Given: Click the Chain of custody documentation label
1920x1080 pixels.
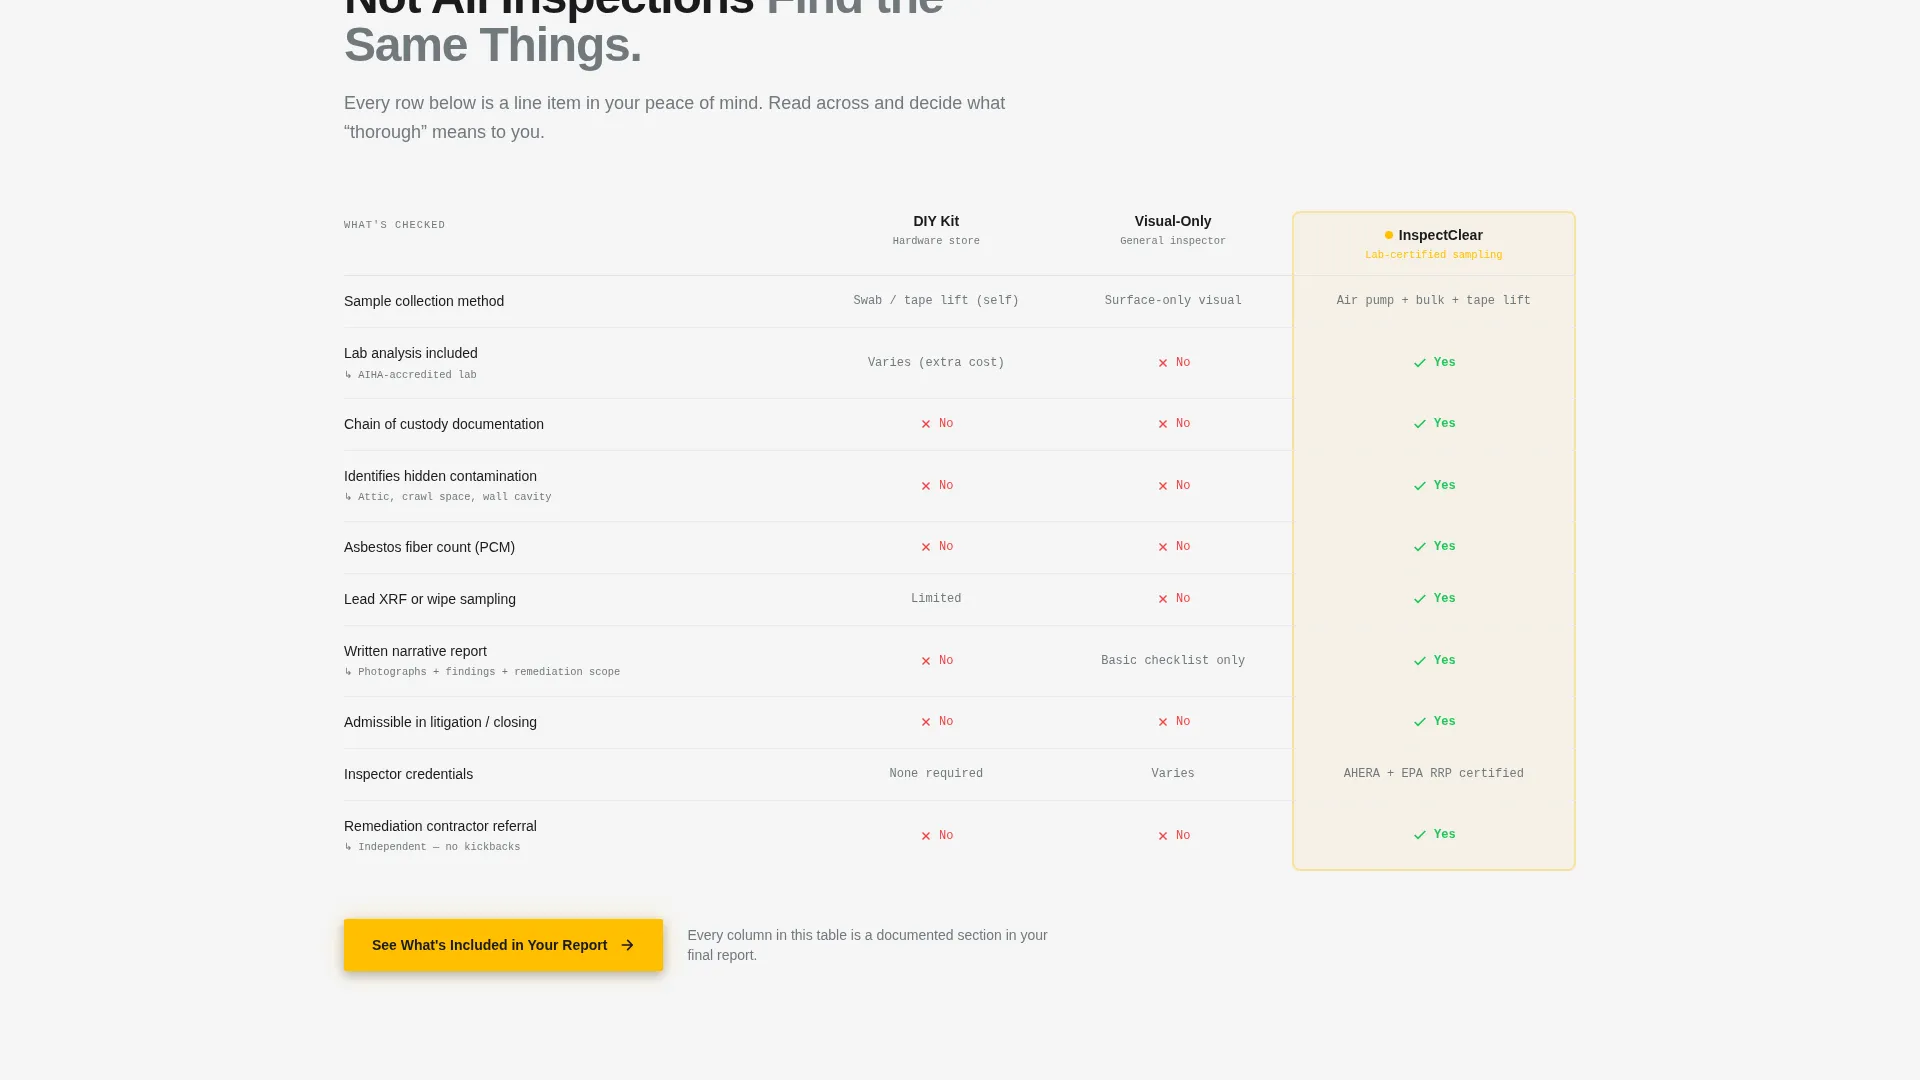Looking at the screenshot, I should pyautogui.click(x=444, y=424).
